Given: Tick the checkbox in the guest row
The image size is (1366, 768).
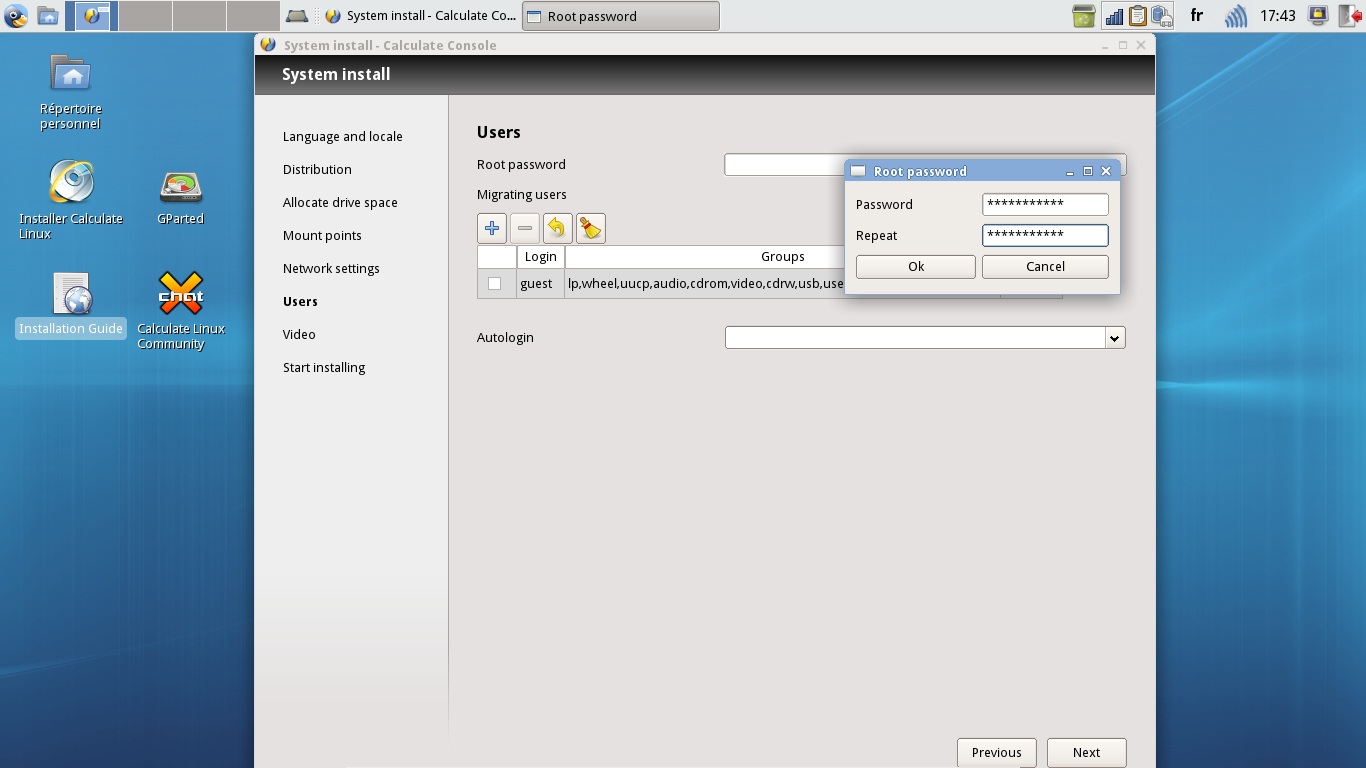Looking at the screenshot, I should pos(494,283).
